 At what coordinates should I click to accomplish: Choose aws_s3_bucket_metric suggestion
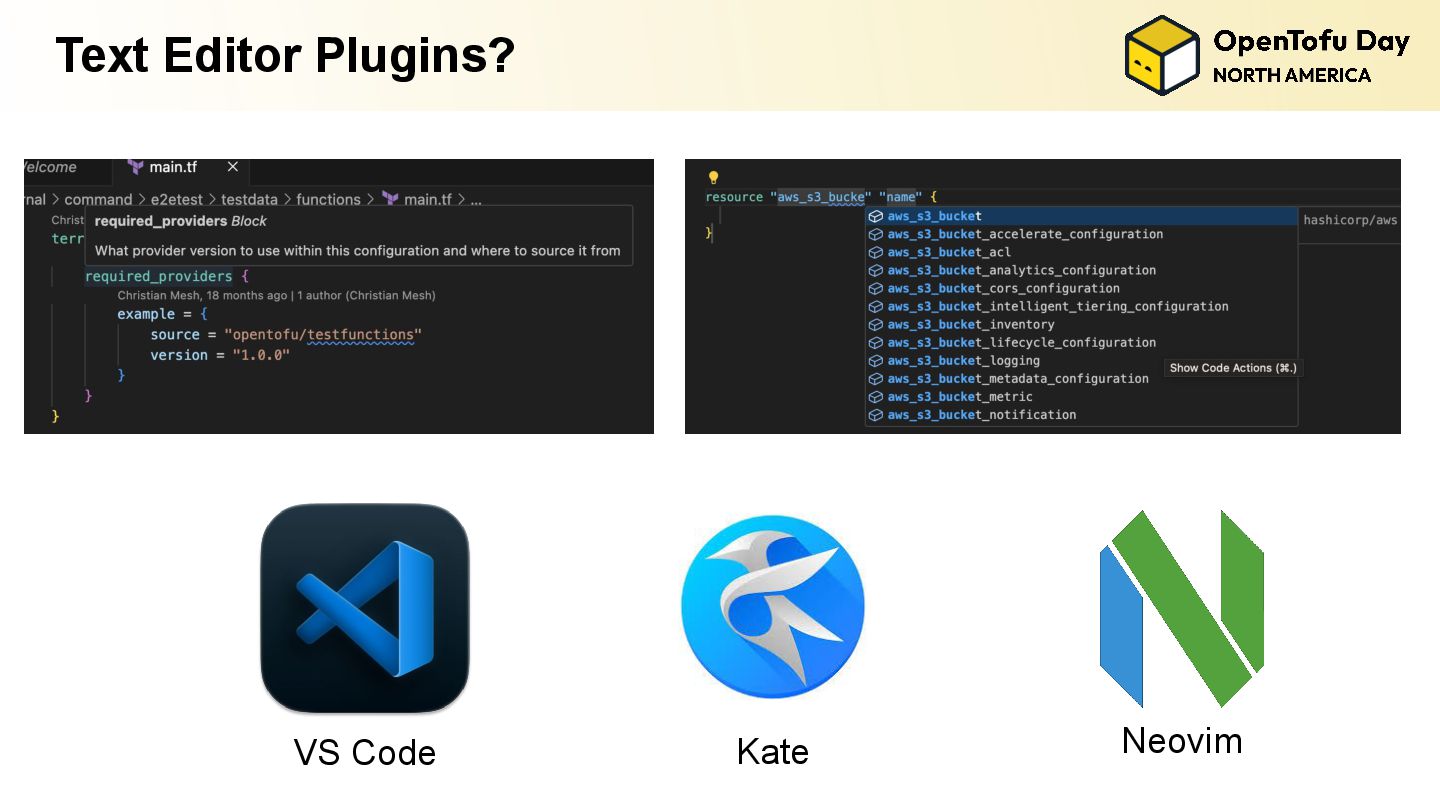1082,396
